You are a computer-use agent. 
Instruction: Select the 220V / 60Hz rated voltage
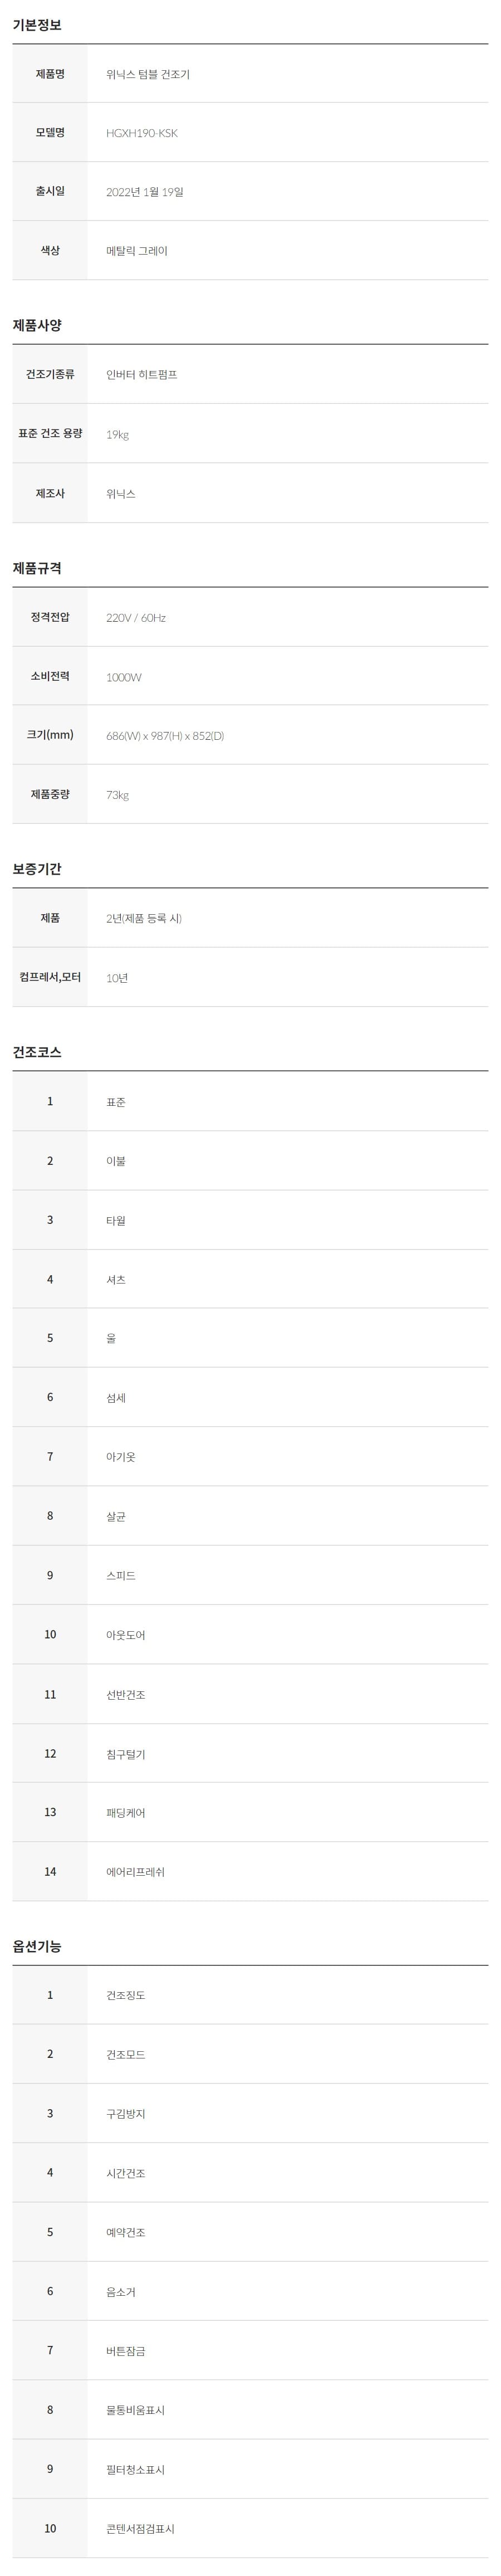coord(136,618)
